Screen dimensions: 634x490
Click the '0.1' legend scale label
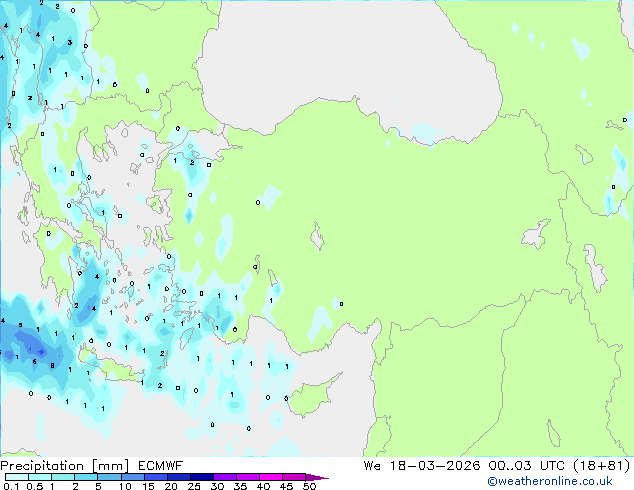[x=11, y=486]
